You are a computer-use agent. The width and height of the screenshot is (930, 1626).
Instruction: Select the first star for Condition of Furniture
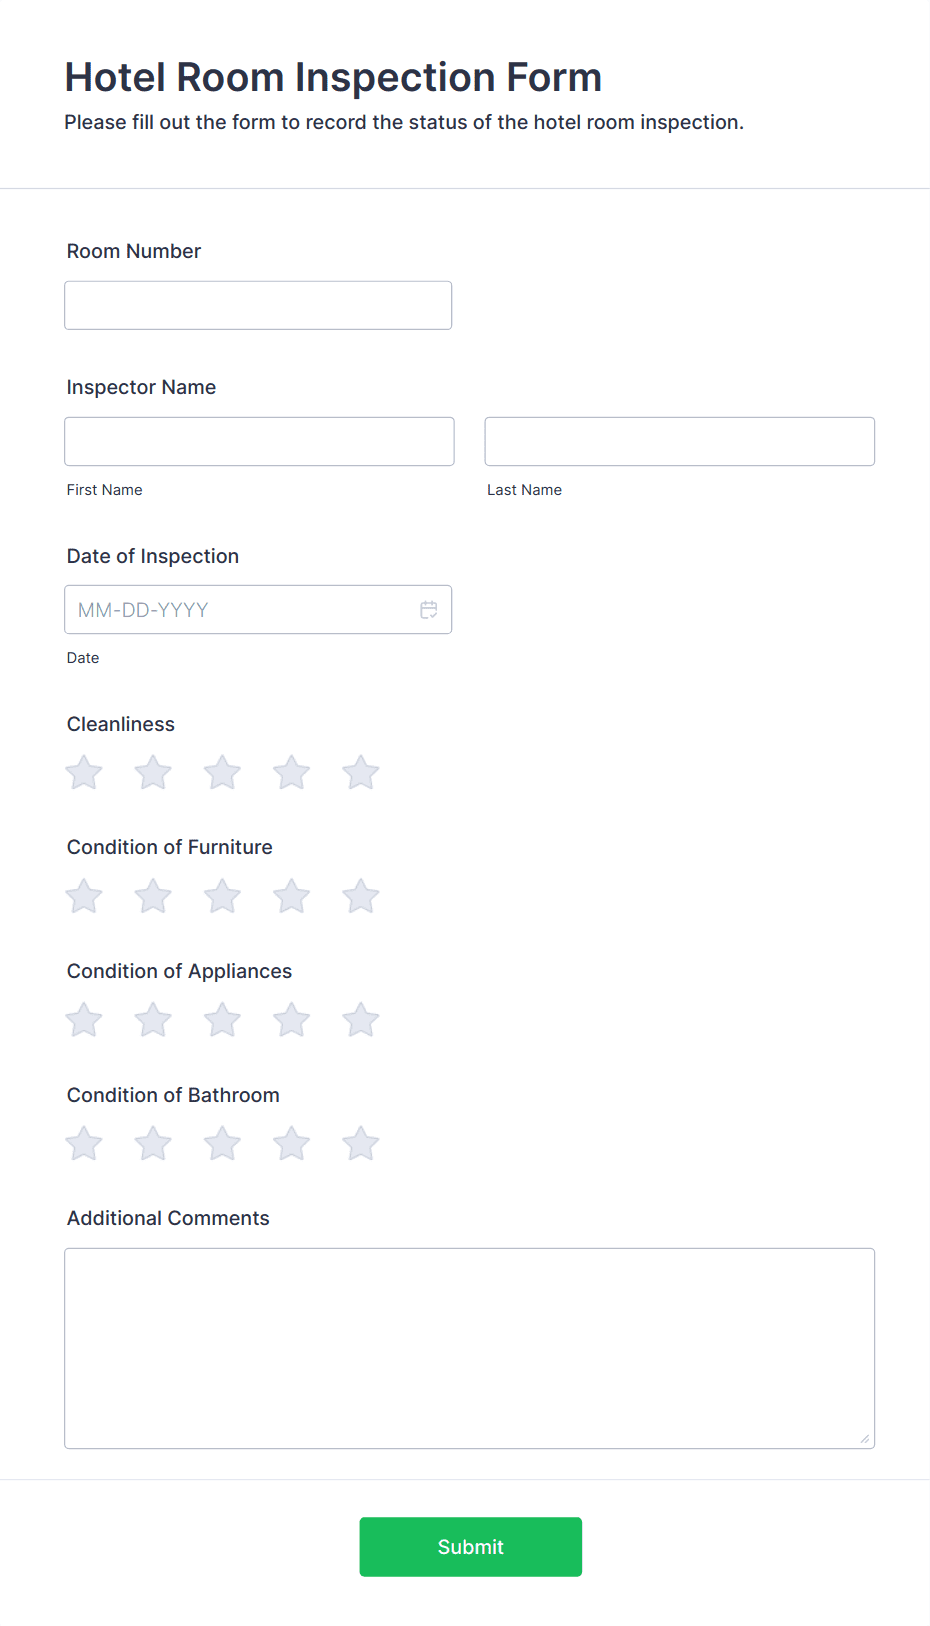[83, 896]
